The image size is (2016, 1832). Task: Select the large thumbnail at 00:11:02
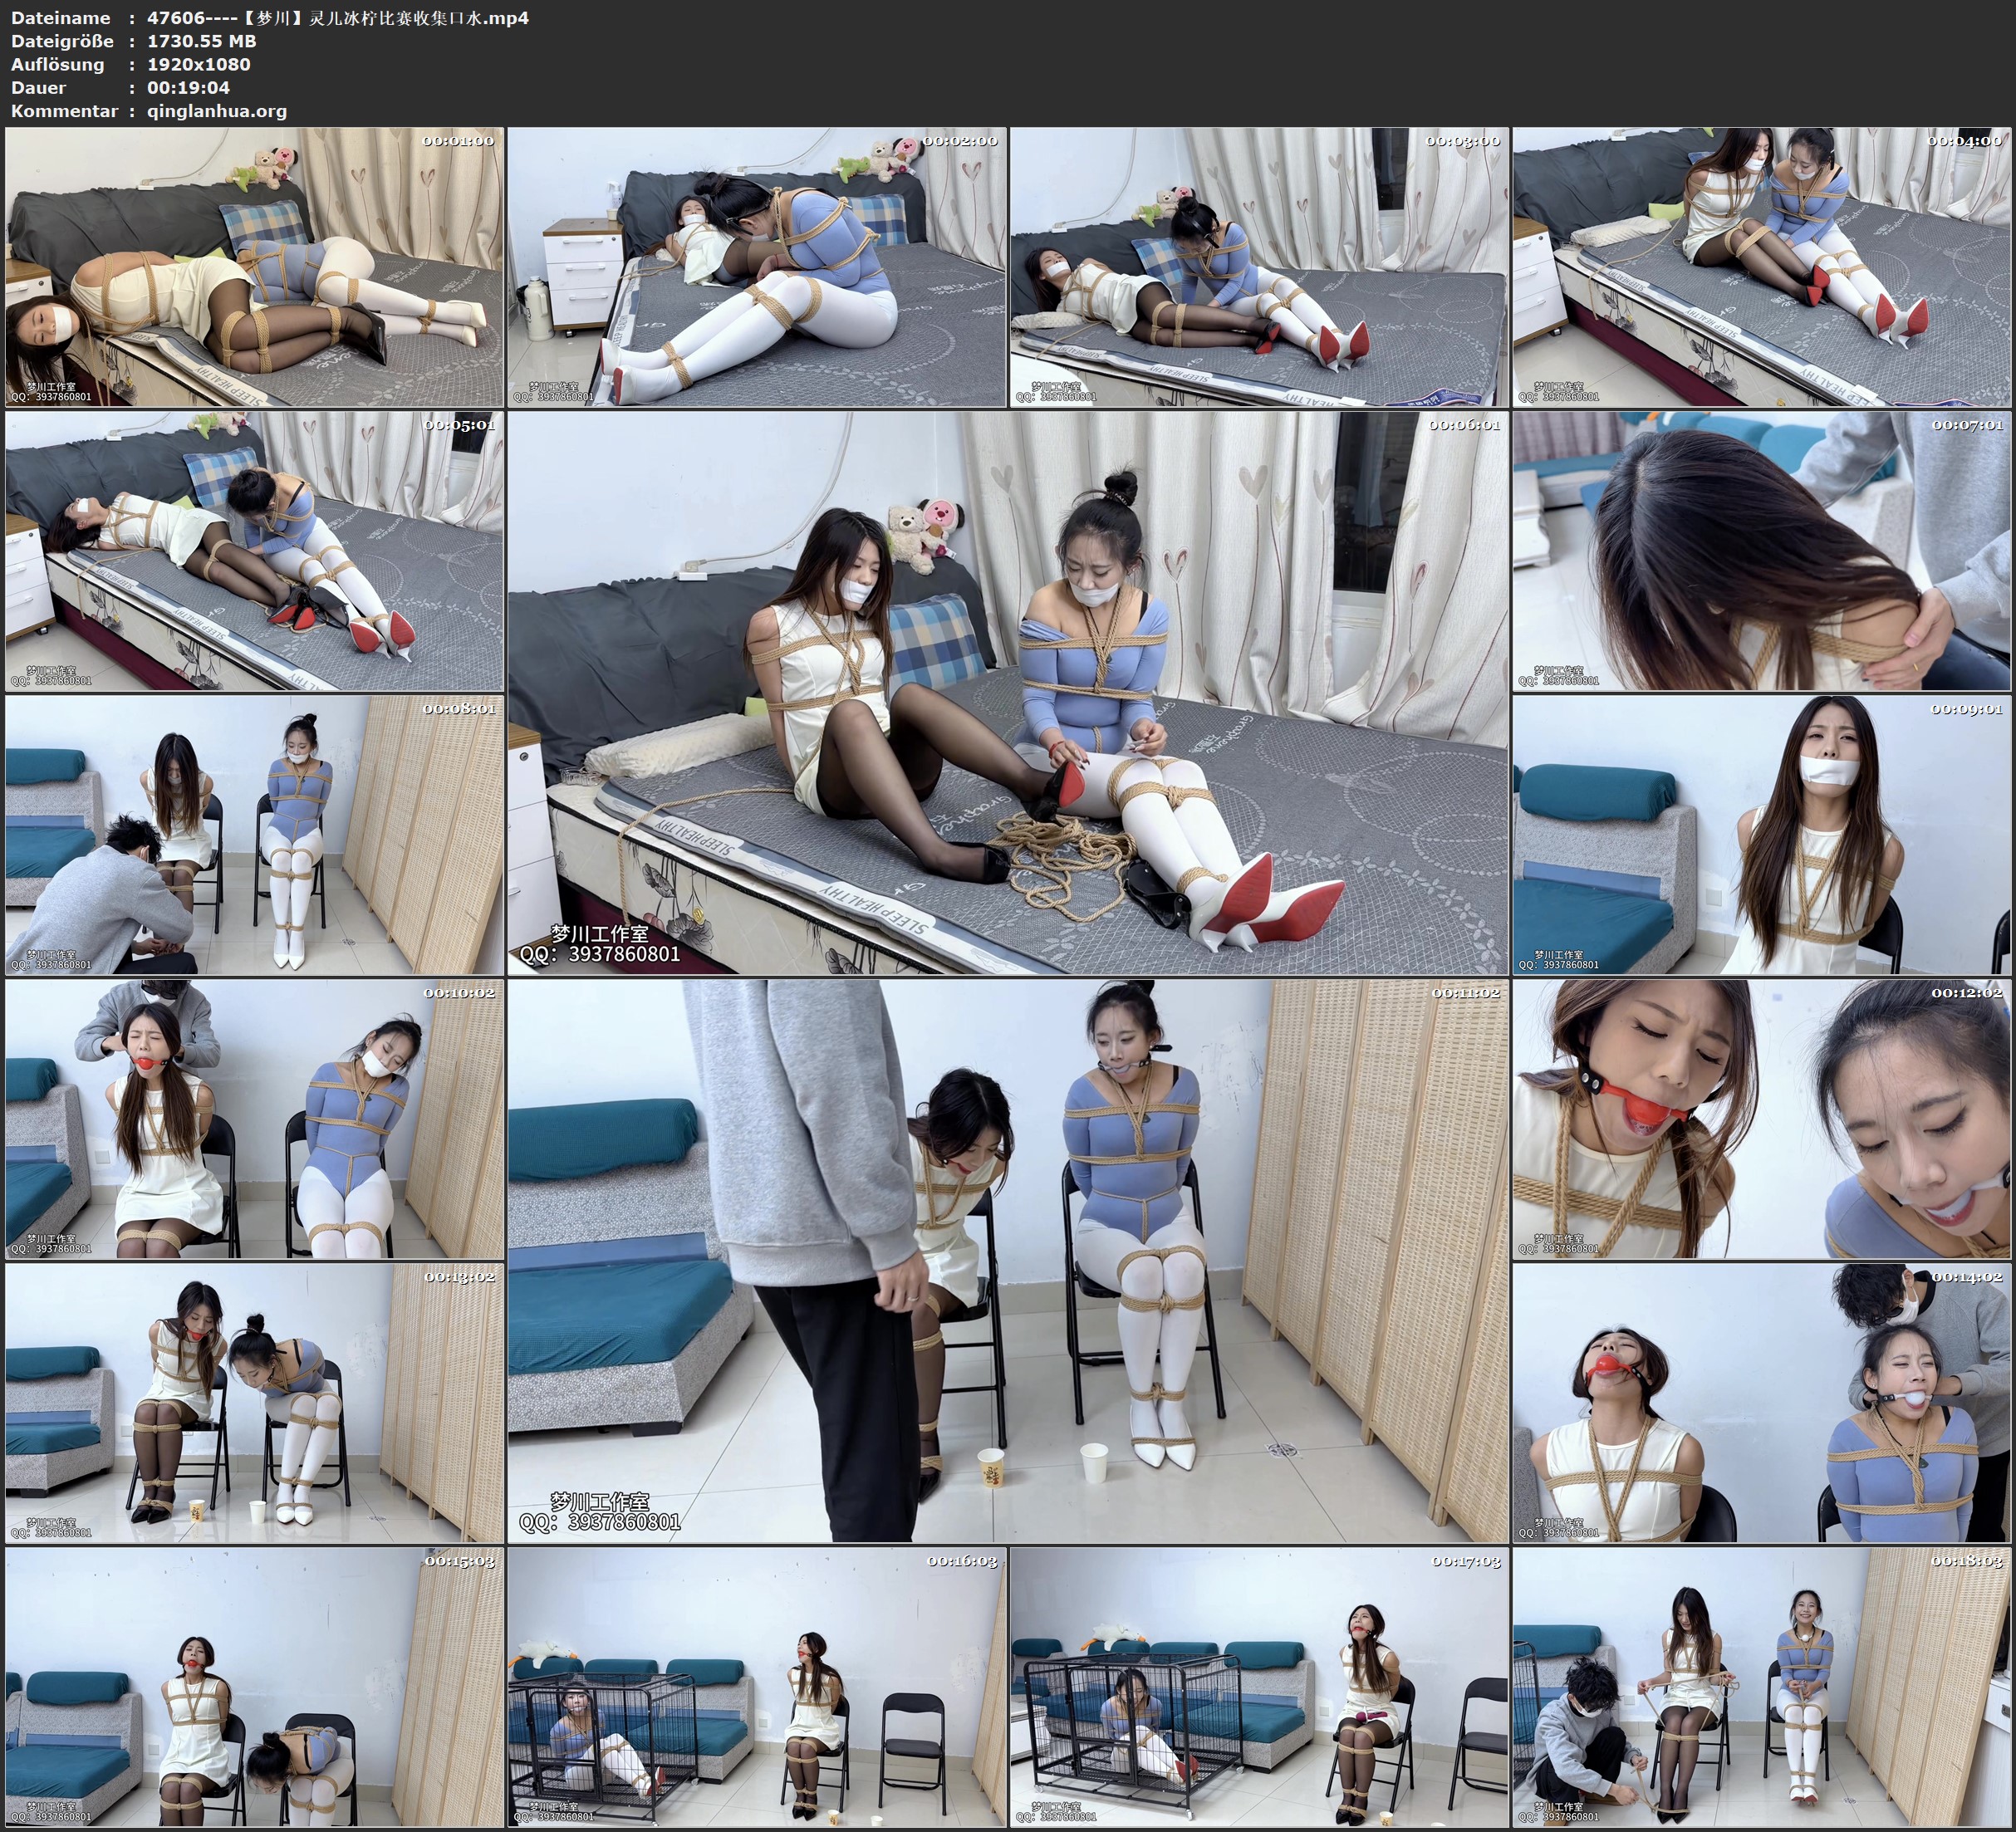click(x=1008, y=1261)
